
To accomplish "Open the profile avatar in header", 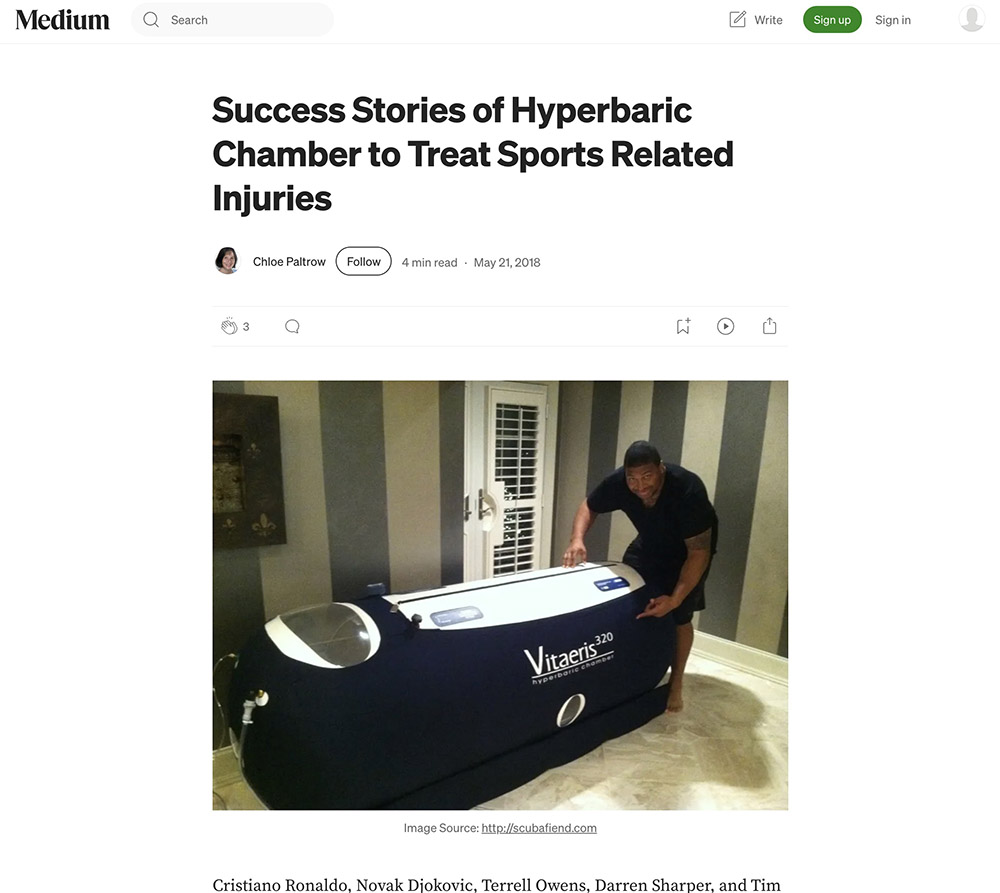I will tap(971, 19).
